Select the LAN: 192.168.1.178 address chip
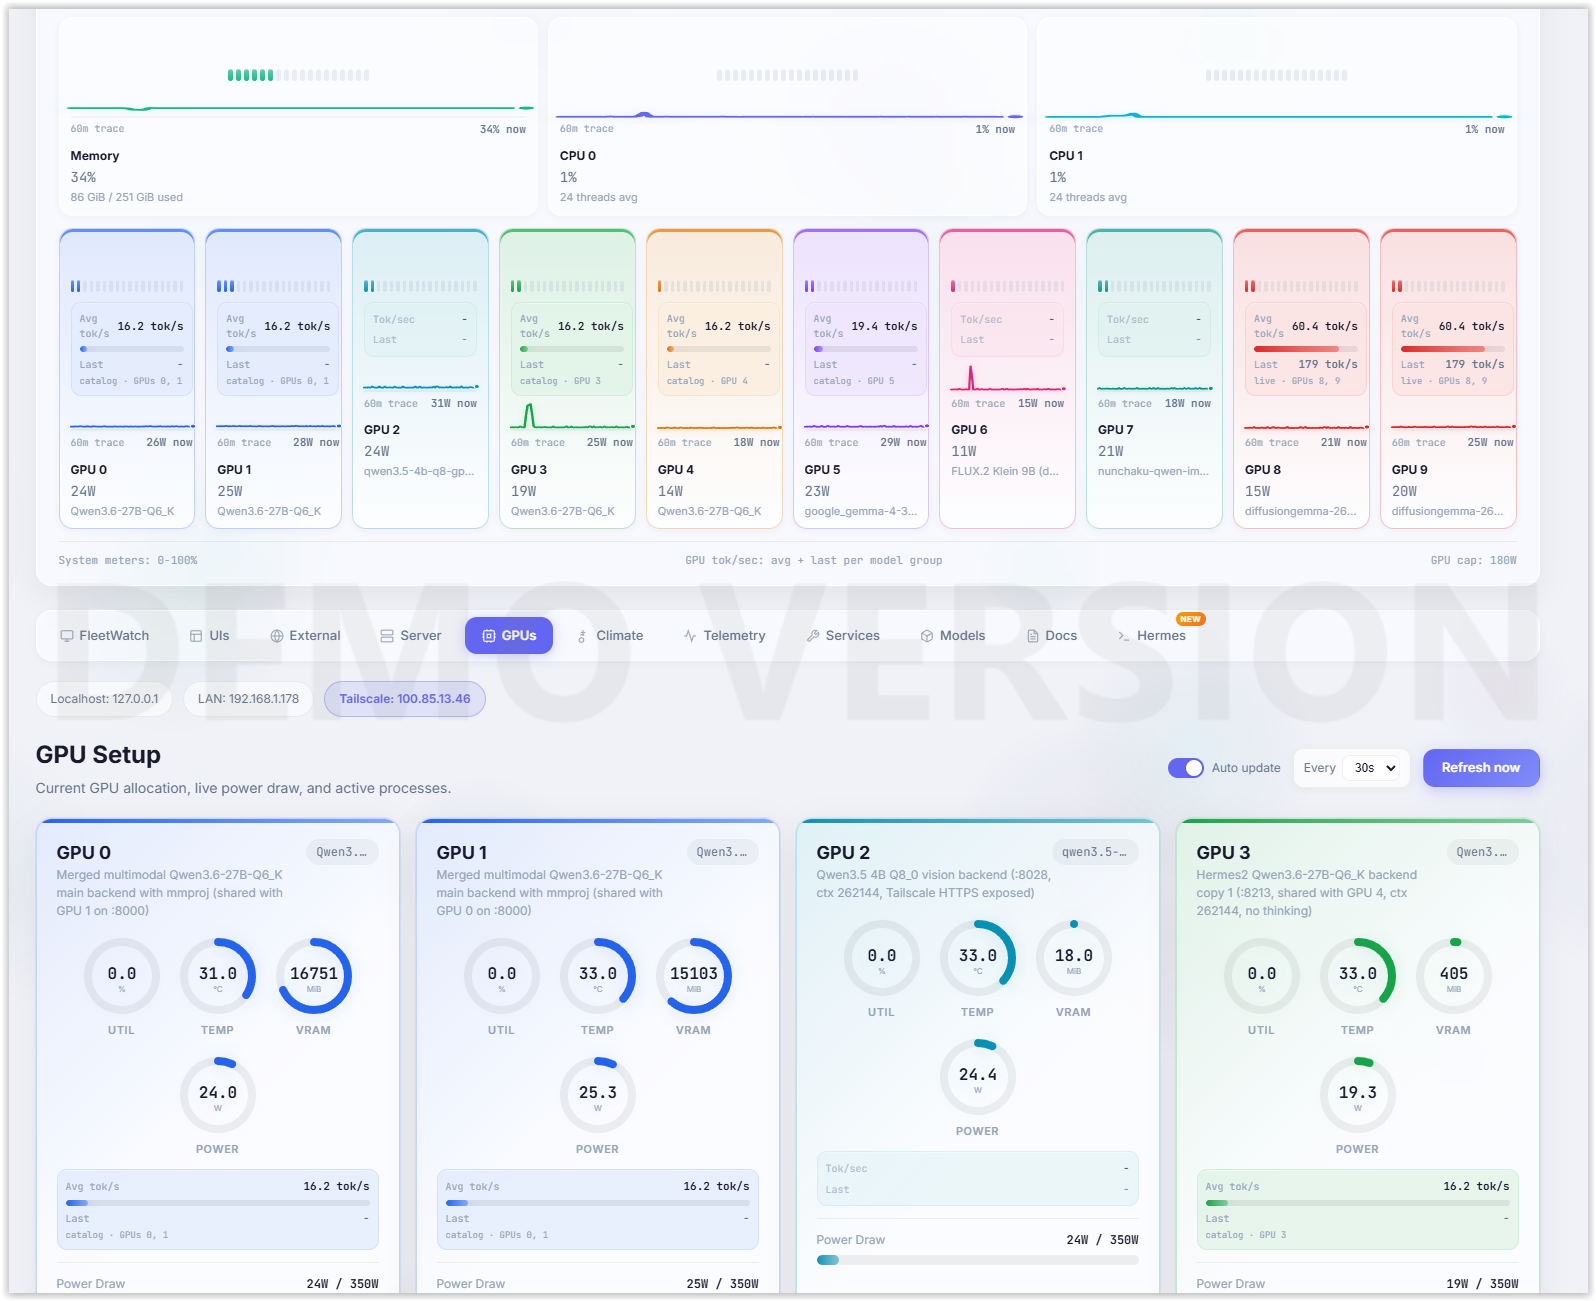The height and width of the screenshot is (1301, 1596). pyautogui.click(x=248, y=699)
